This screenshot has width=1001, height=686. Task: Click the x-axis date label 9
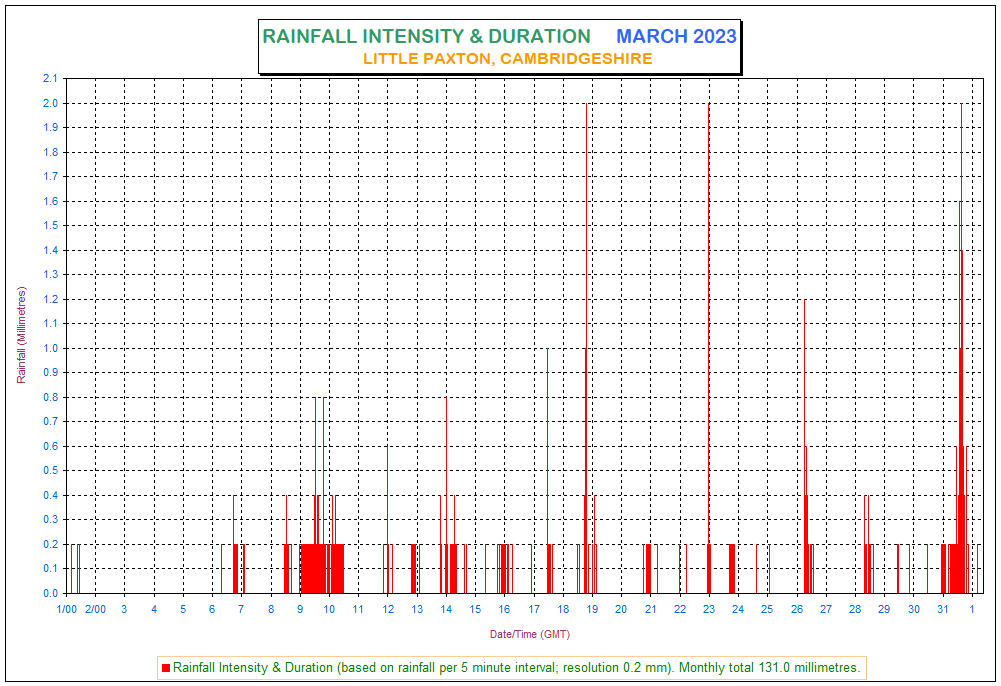point(300,609)
